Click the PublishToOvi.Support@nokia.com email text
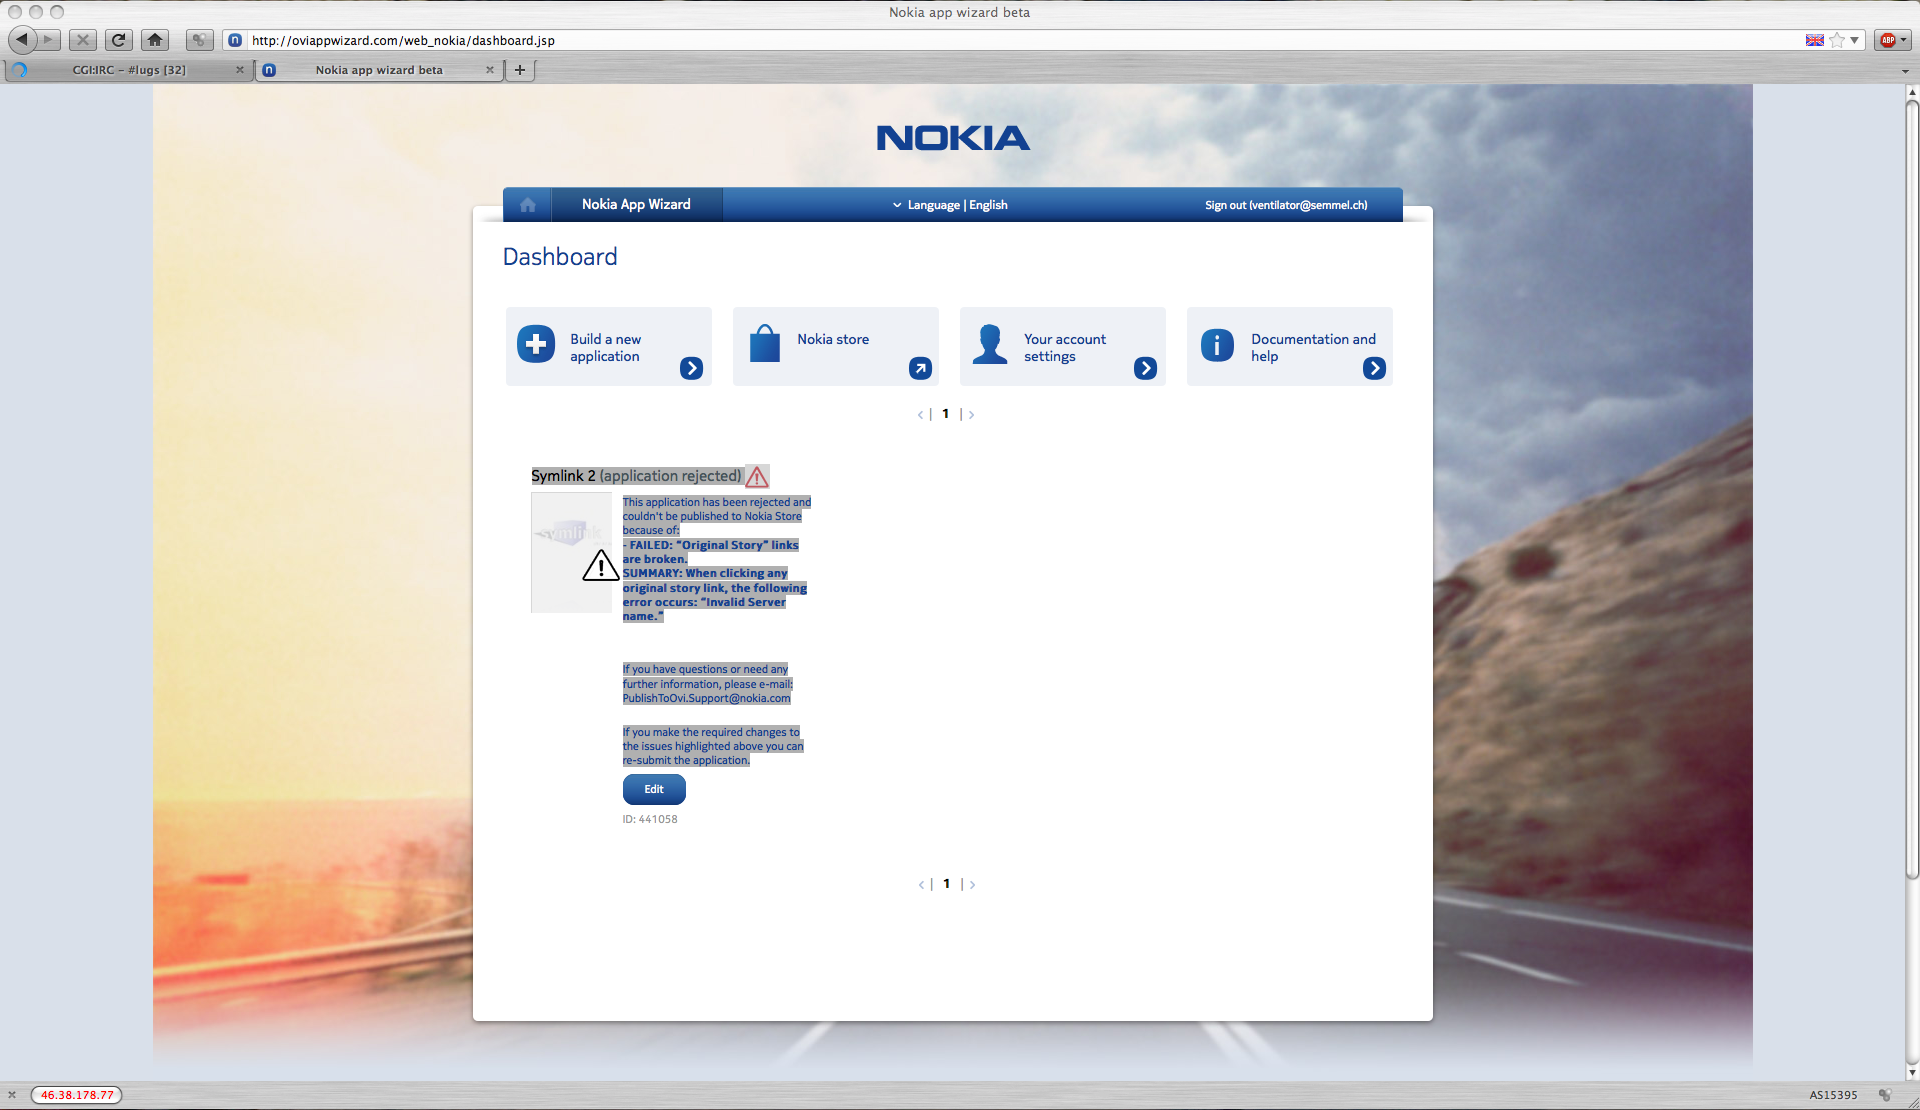Screen dimensions: 1920x1110 point(706,698)
